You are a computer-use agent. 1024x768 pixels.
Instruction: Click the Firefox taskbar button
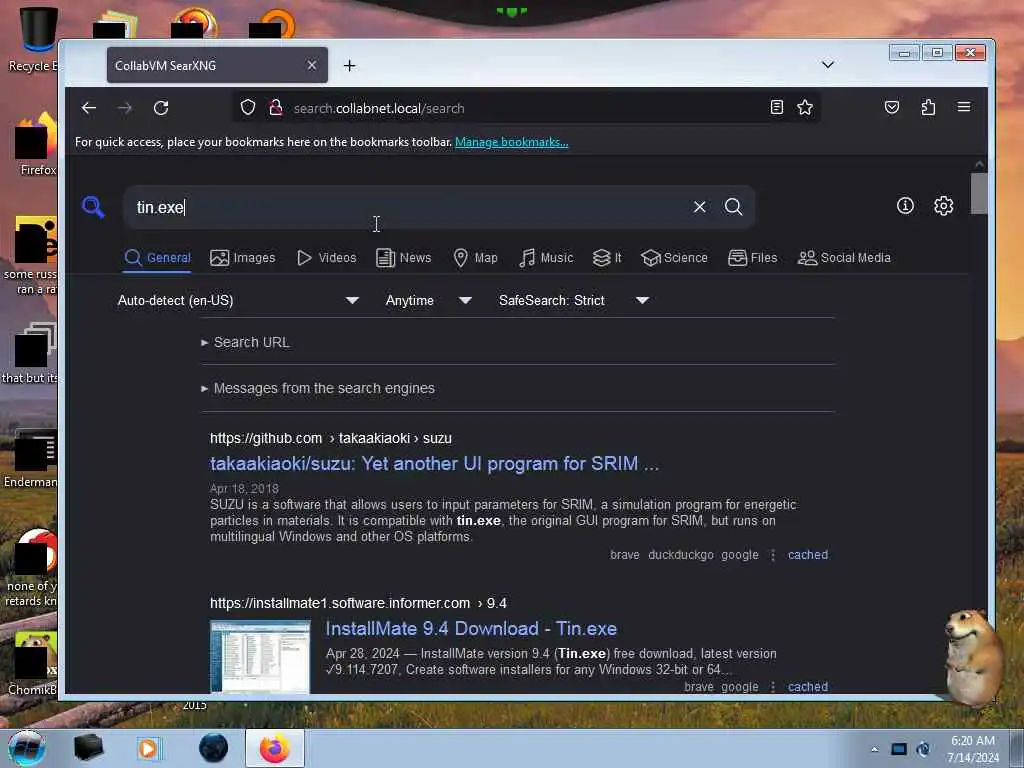pos(275,748)
